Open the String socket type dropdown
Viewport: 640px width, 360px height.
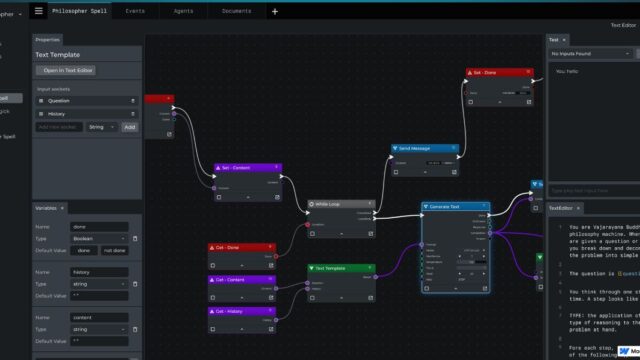(101, 127)
